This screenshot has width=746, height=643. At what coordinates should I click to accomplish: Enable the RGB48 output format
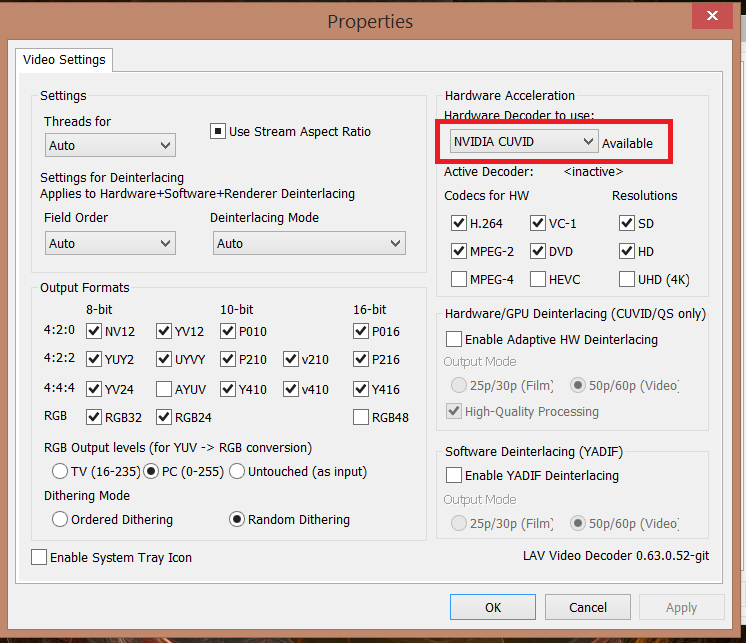(361, 417)
